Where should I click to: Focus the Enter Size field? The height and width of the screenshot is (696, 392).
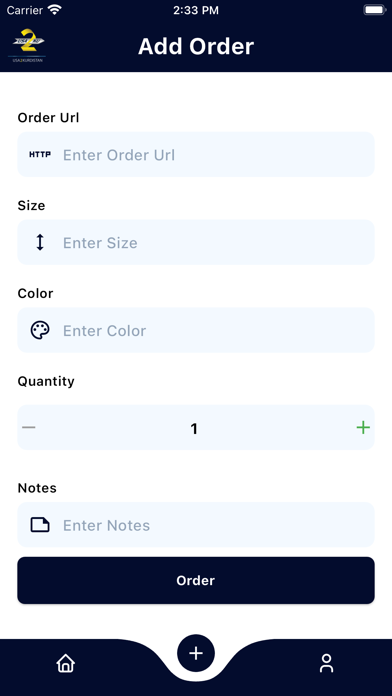pyautogui.click(x=196, y=242)
